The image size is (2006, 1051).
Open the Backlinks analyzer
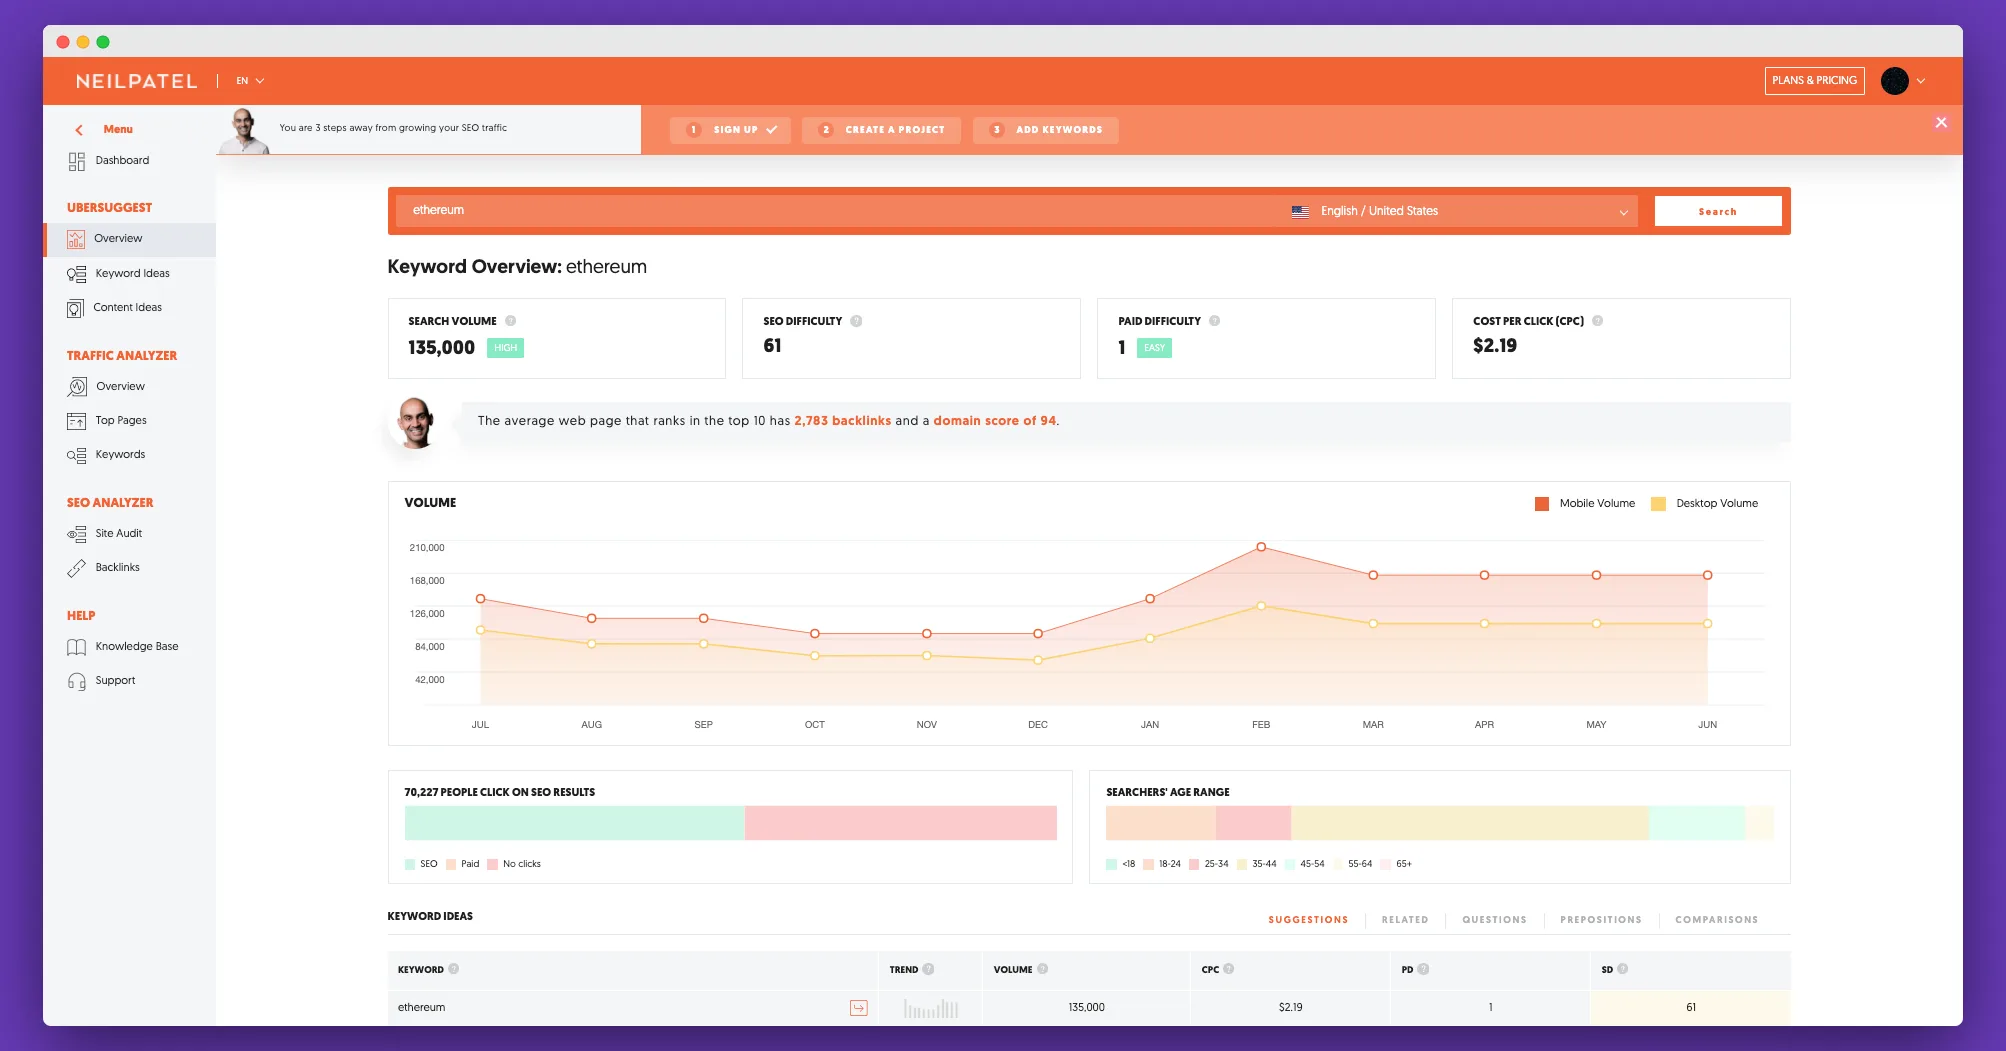click(x=116, y=567)
